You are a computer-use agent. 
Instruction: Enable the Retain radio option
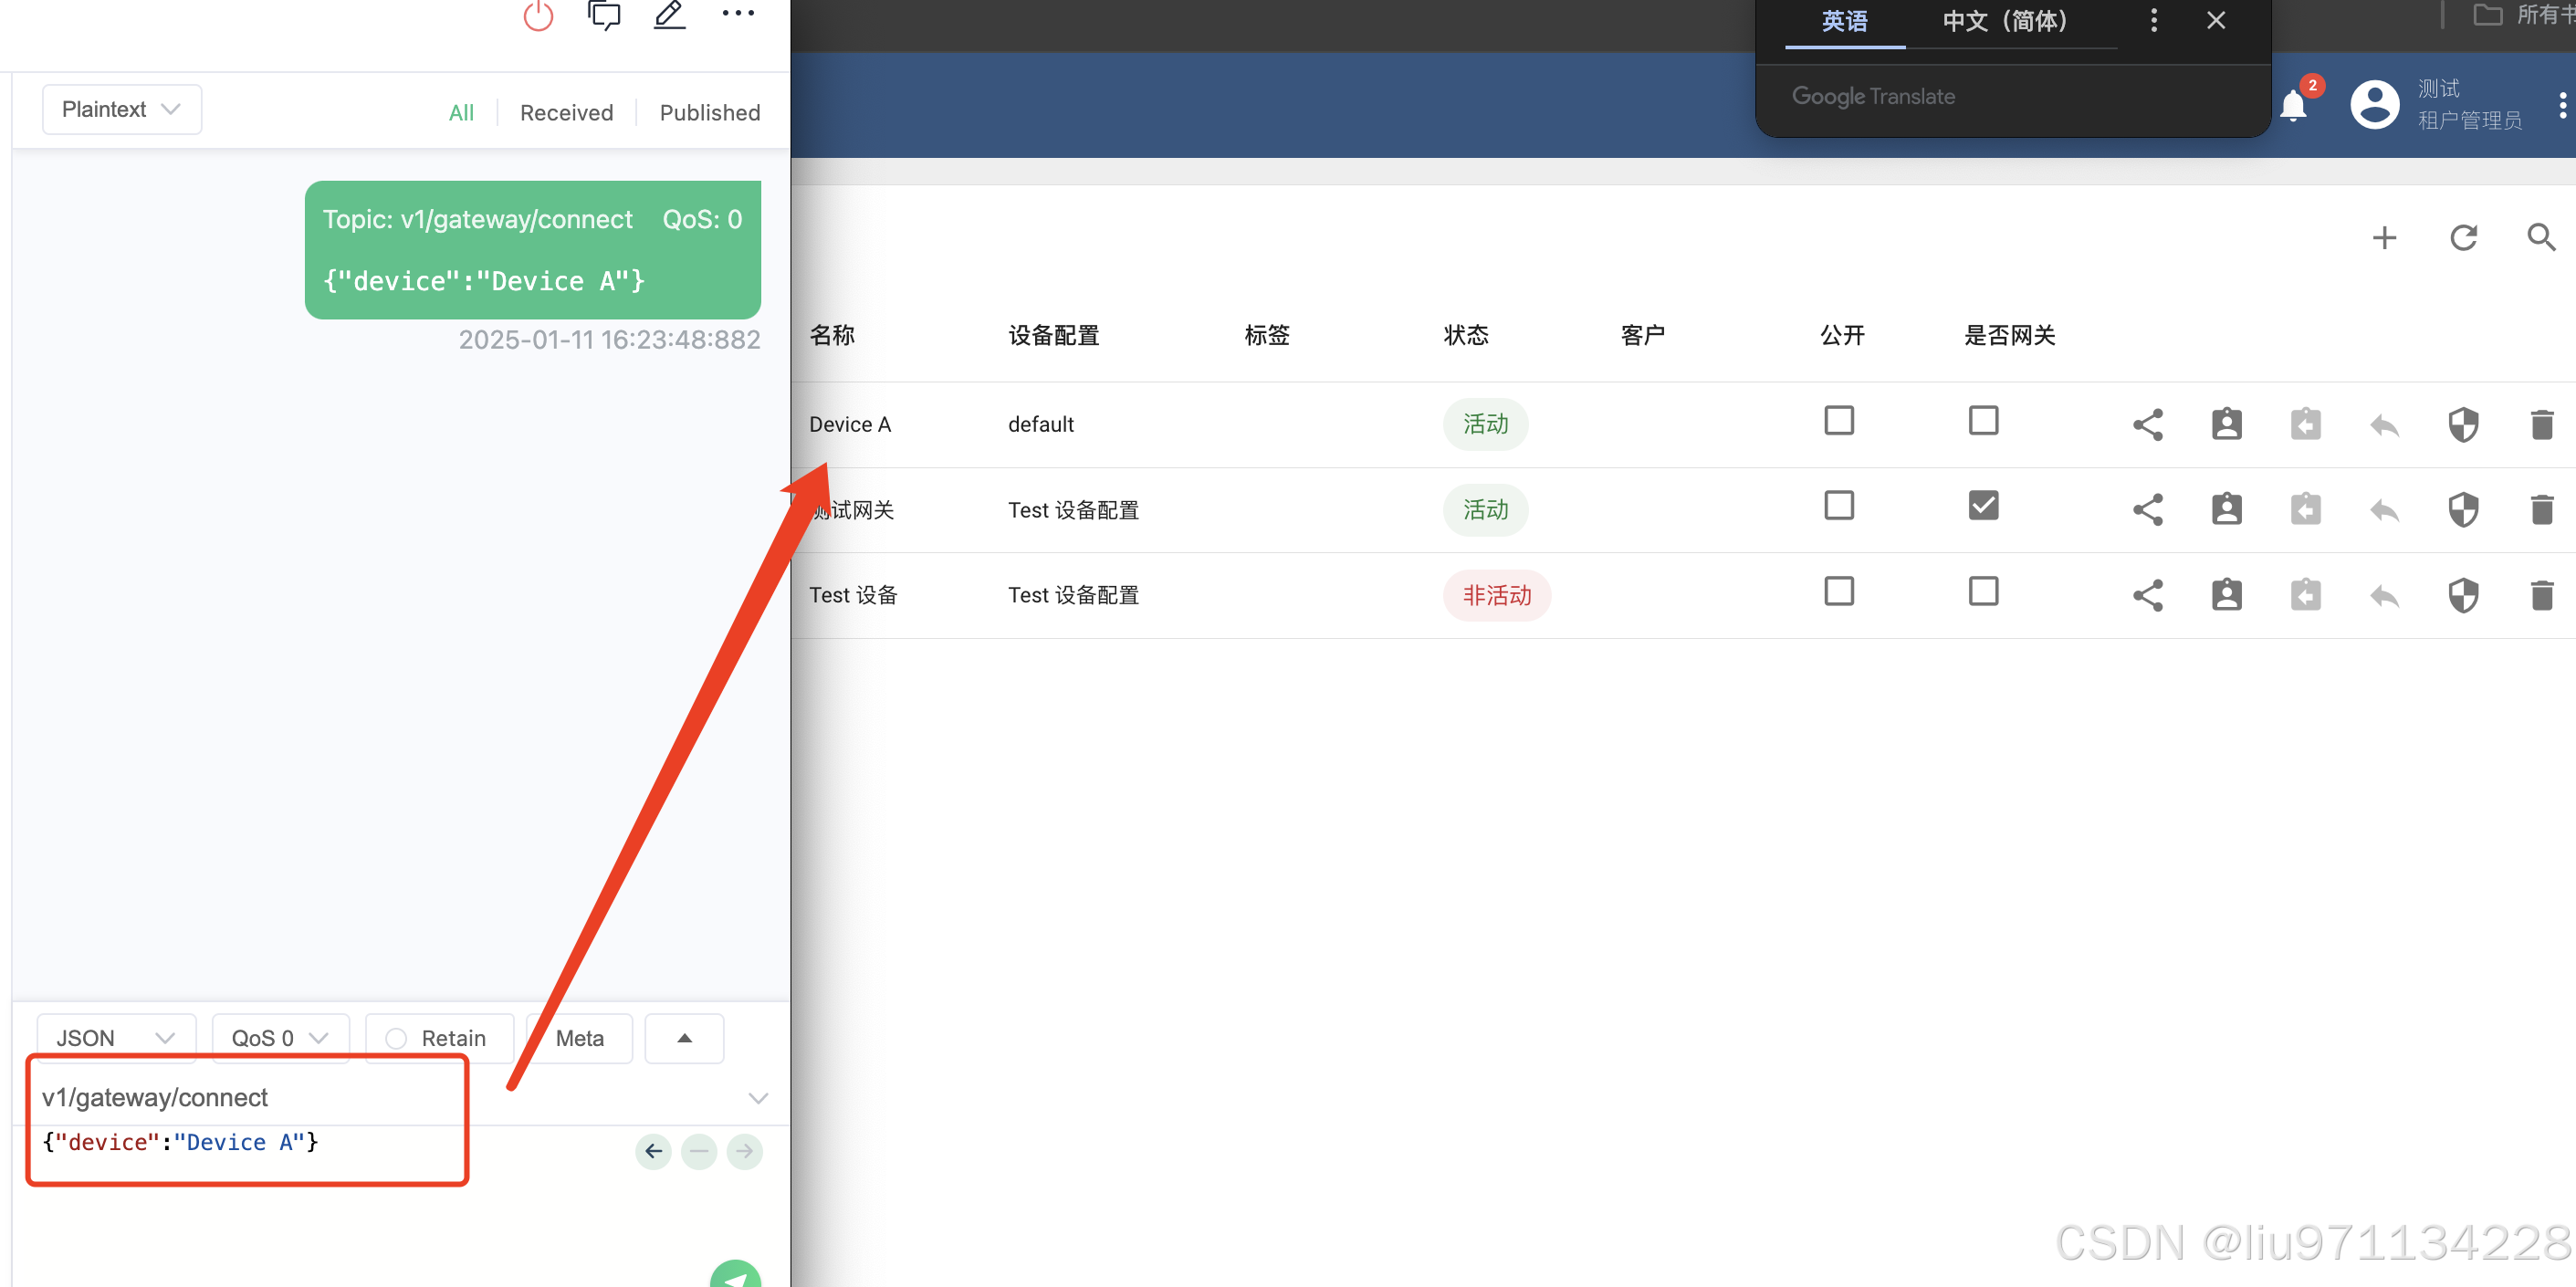(396, 1039)
